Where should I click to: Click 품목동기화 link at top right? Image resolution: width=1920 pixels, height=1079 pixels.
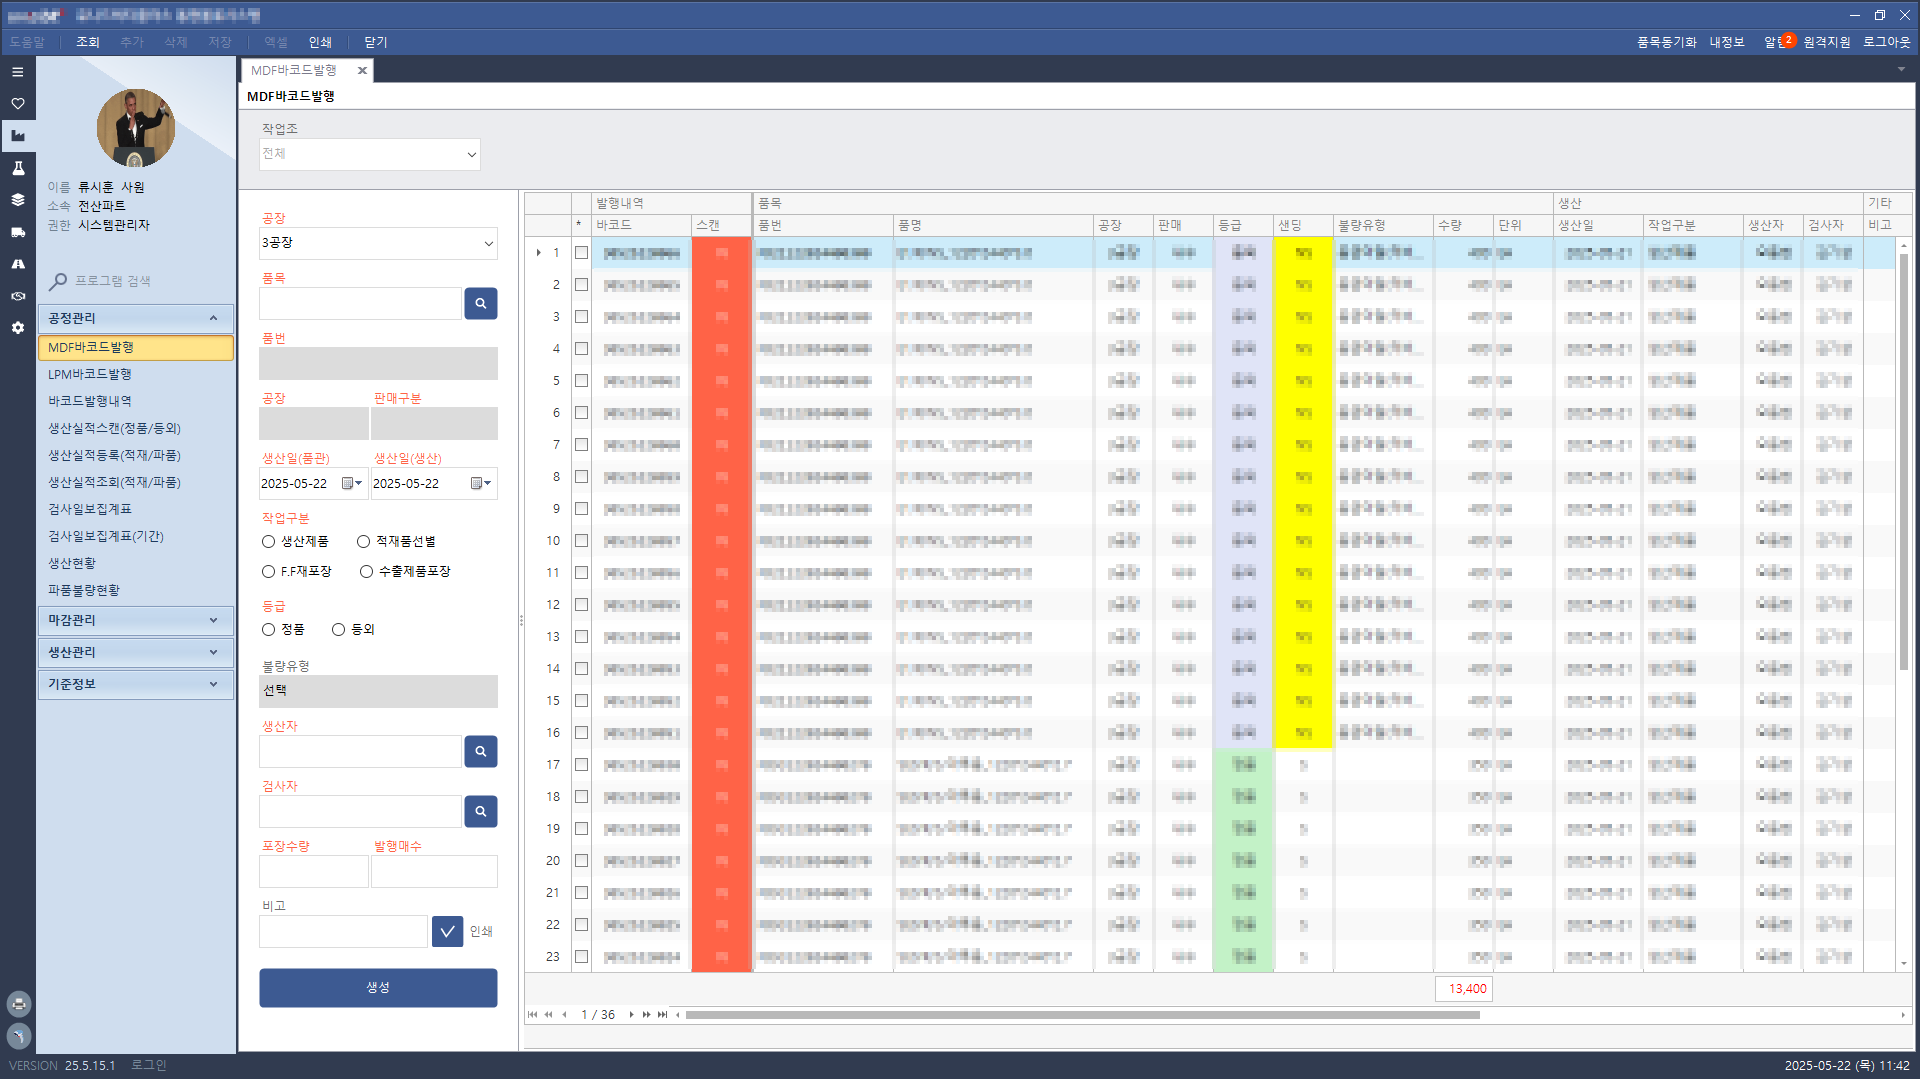(x=1666, y=42)
